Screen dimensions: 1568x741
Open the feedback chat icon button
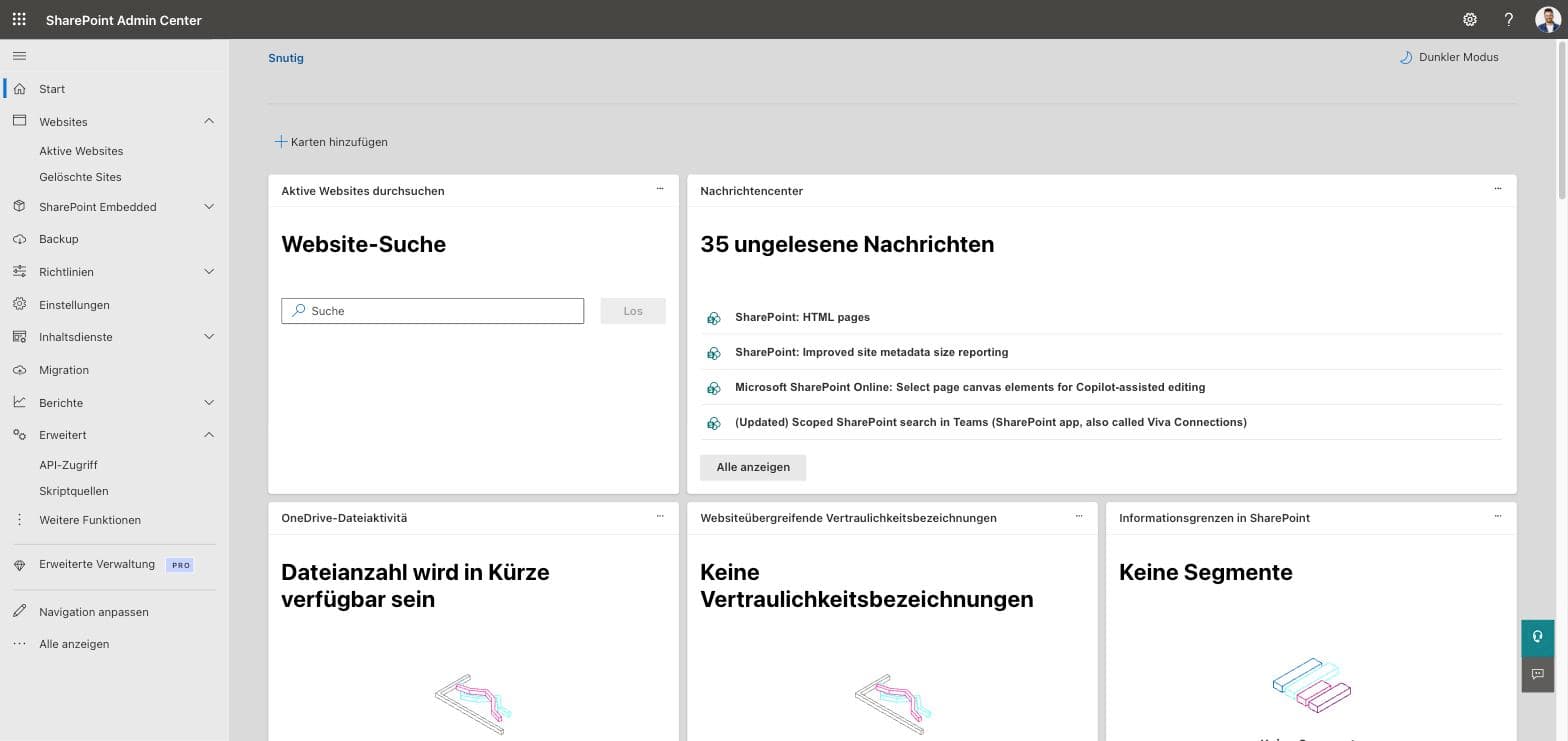coord(1538,674)
